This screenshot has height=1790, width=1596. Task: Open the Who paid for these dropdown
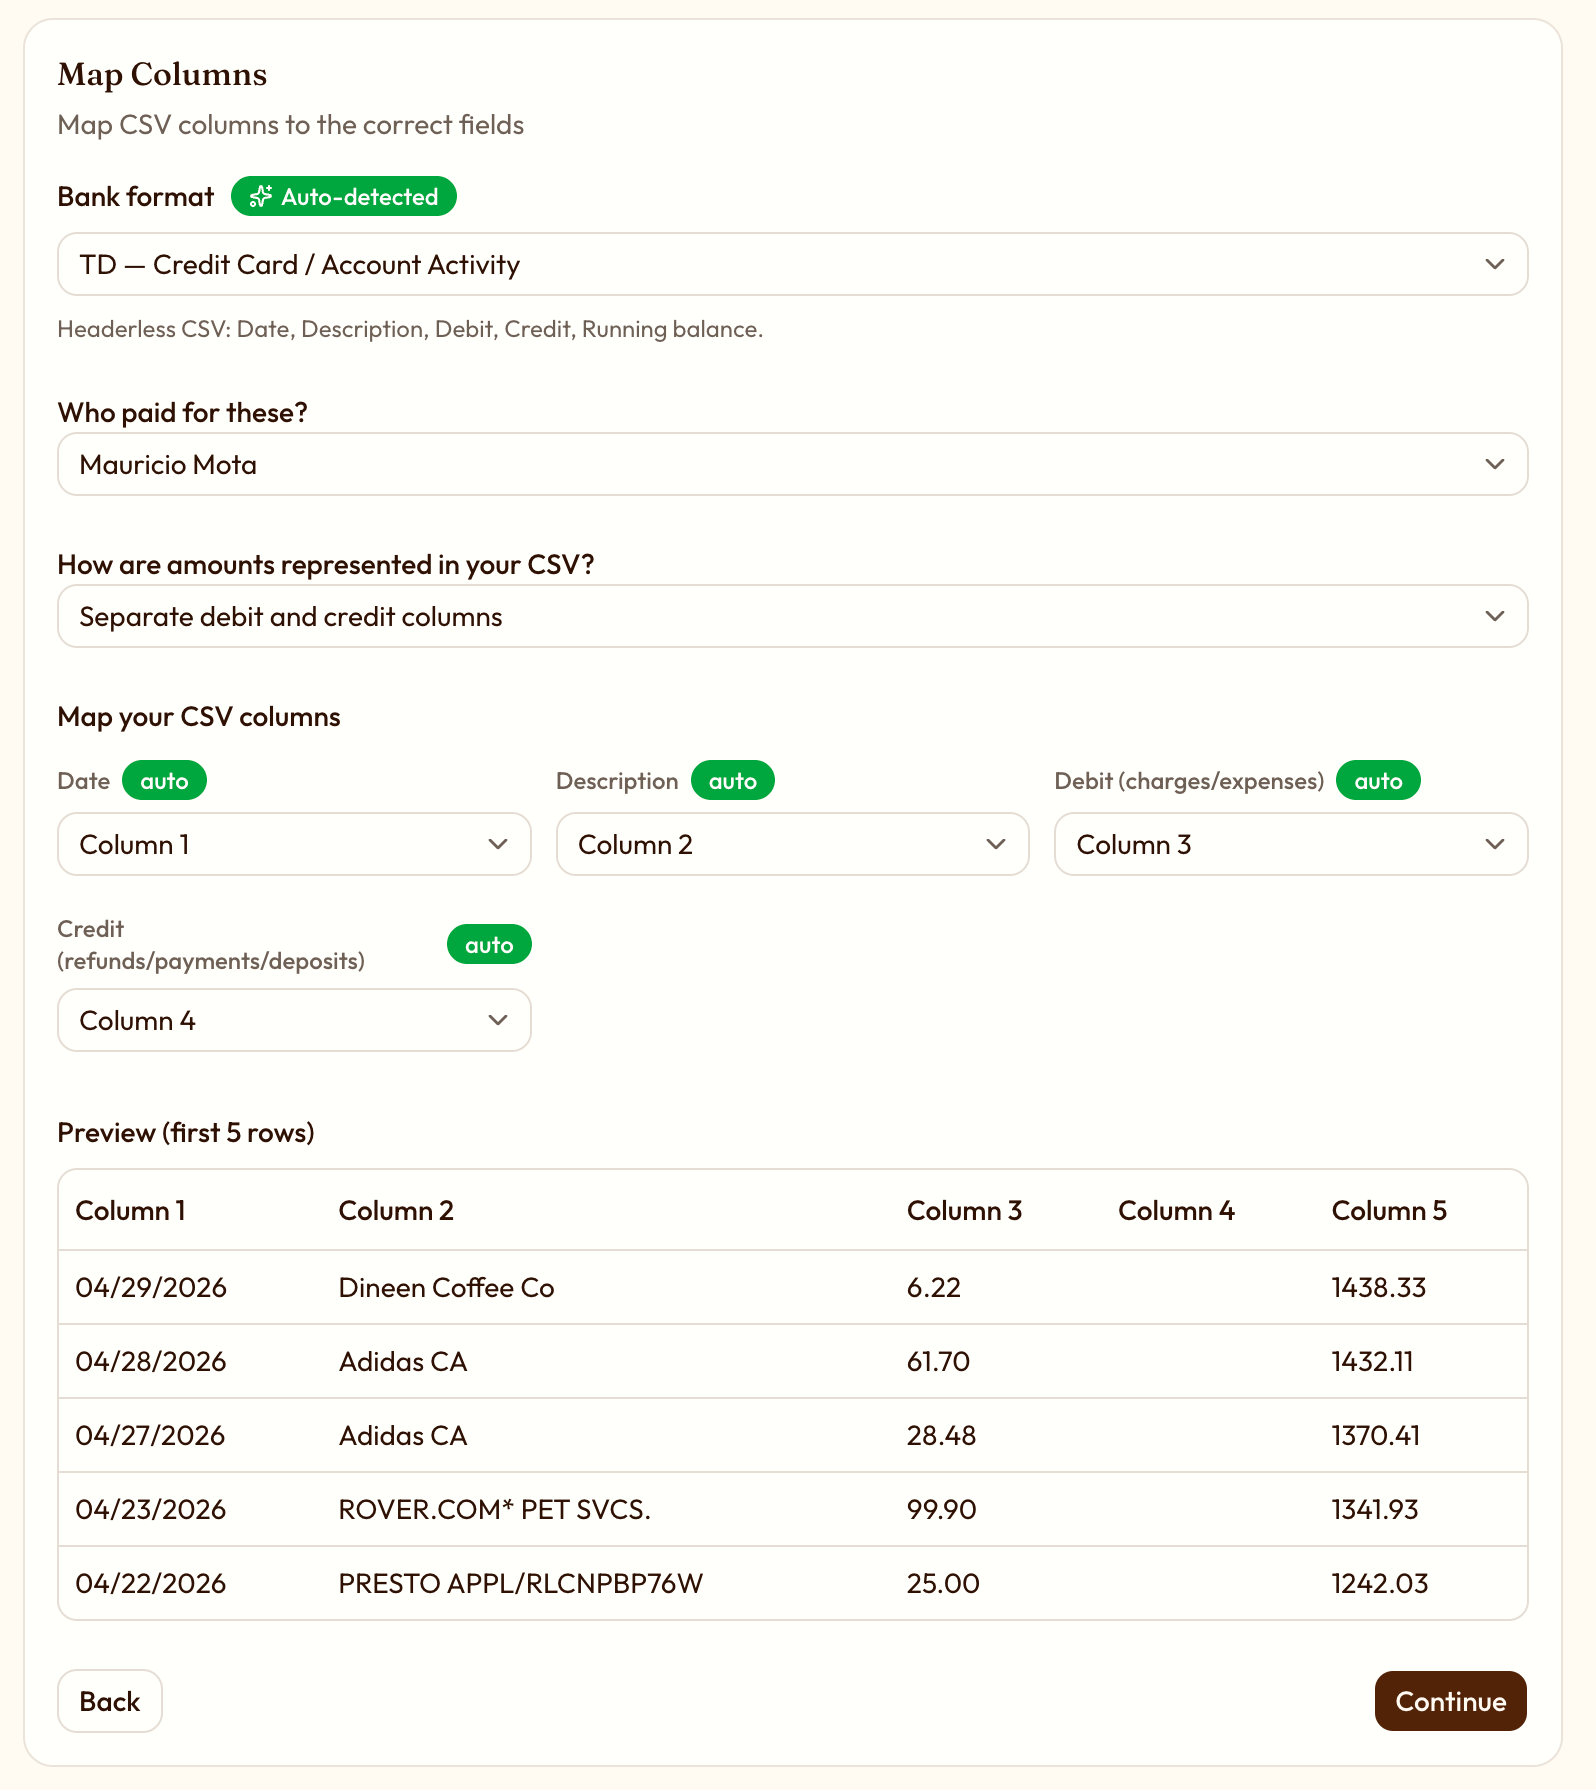tap(792, 464)
